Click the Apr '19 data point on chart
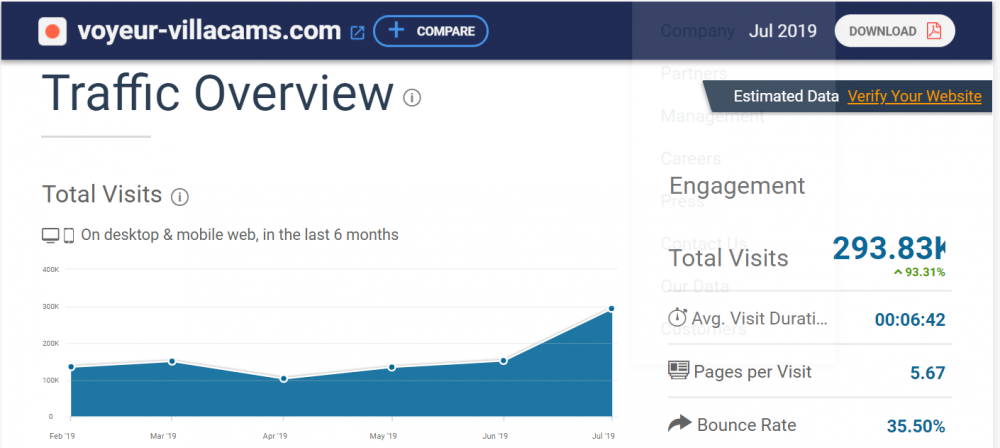 coord(284,379)
